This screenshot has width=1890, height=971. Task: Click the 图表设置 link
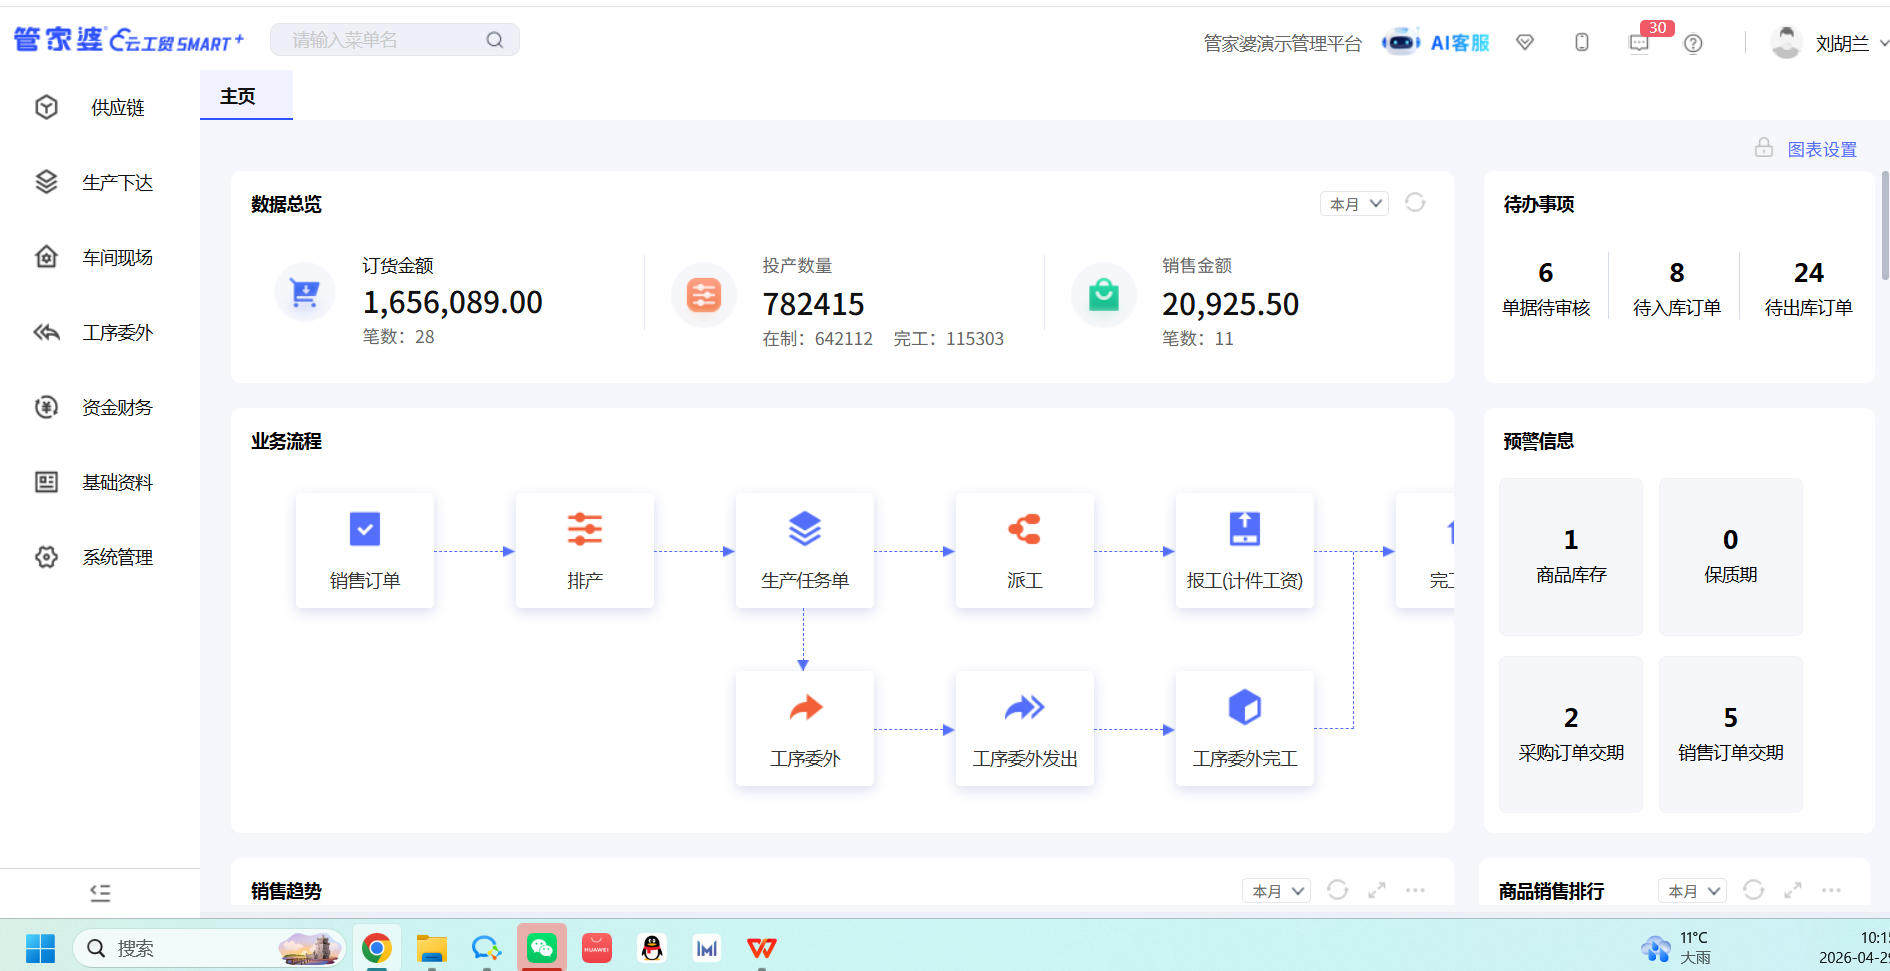pos(1822,149)
